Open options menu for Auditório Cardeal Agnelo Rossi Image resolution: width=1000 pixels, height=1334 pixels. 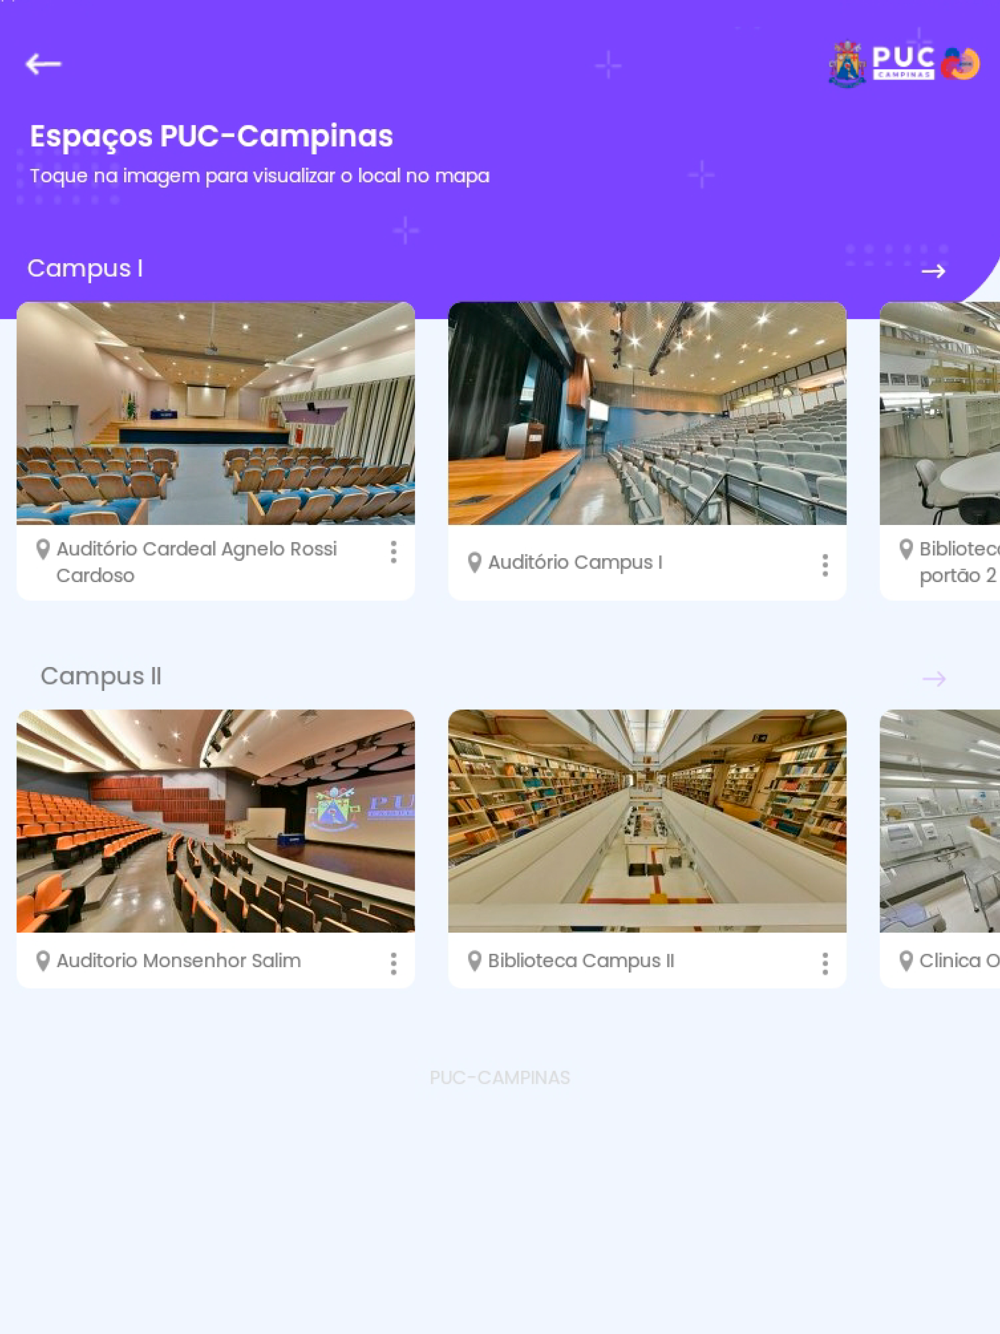tap(393, 552)
